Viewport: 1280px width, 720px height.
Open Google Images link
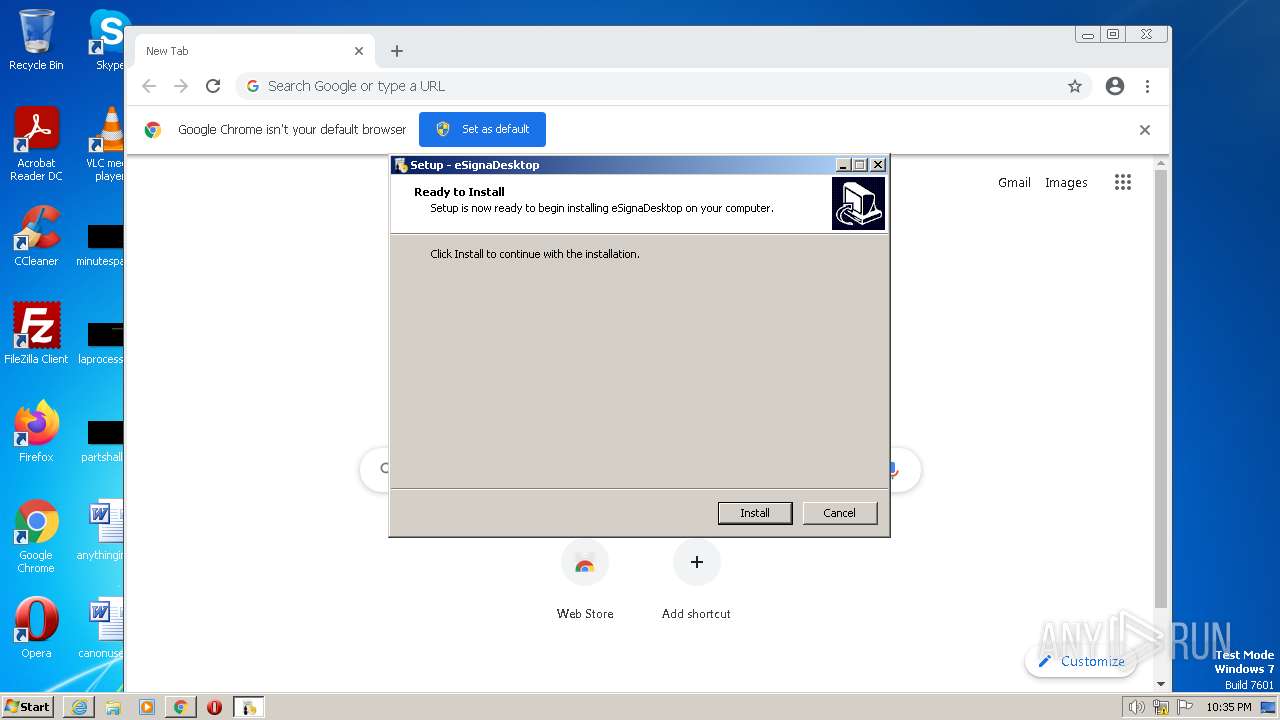[1066, 182]
